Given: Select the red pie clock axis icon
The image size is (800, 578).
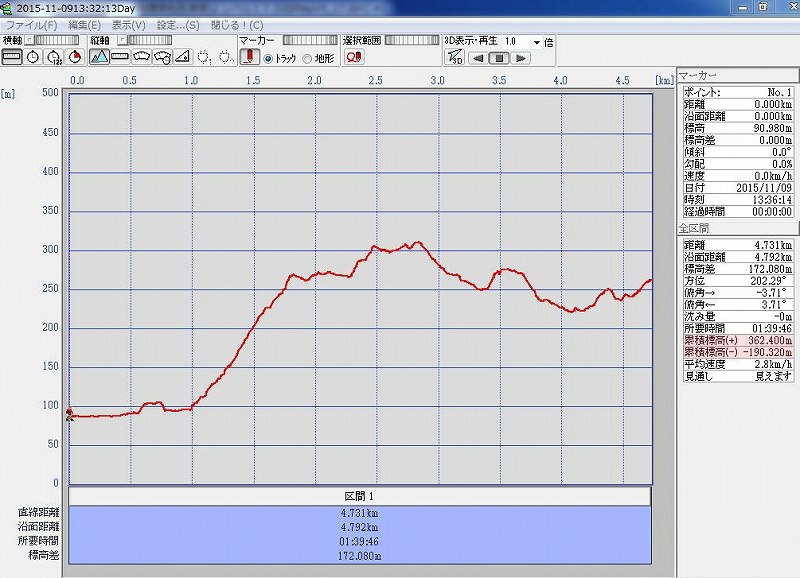Looking at the screenshot, I should [x=75, y=57].
